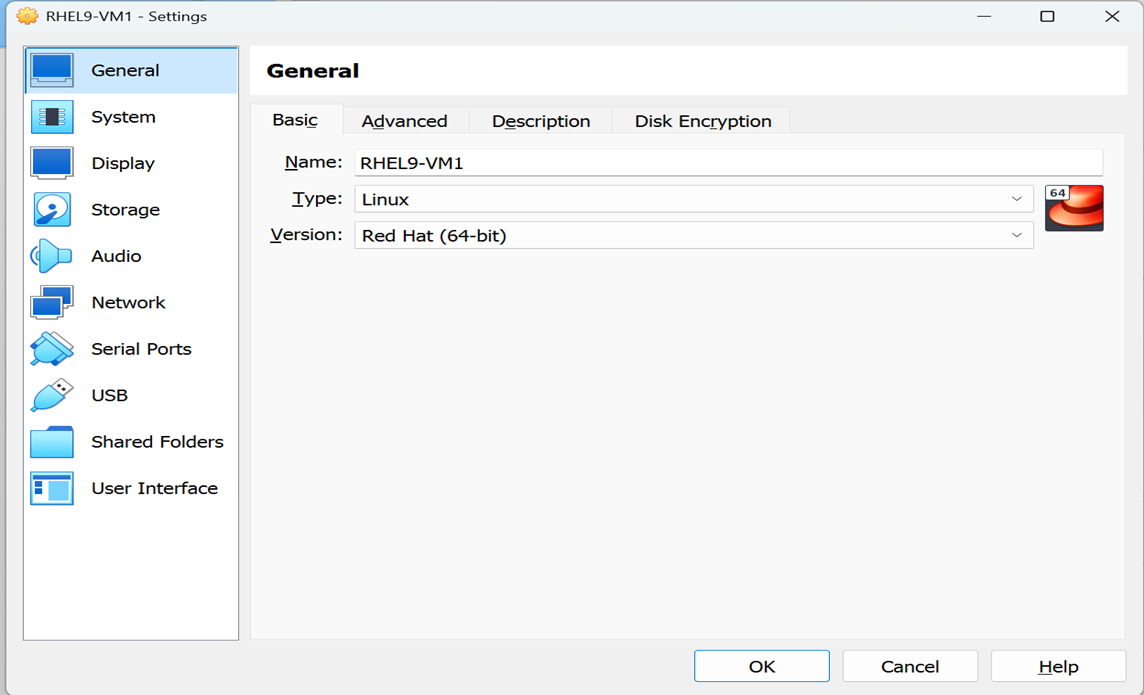Select User Interface settings label
Viewport: 1144px width, 695px height.
[155, 488]
